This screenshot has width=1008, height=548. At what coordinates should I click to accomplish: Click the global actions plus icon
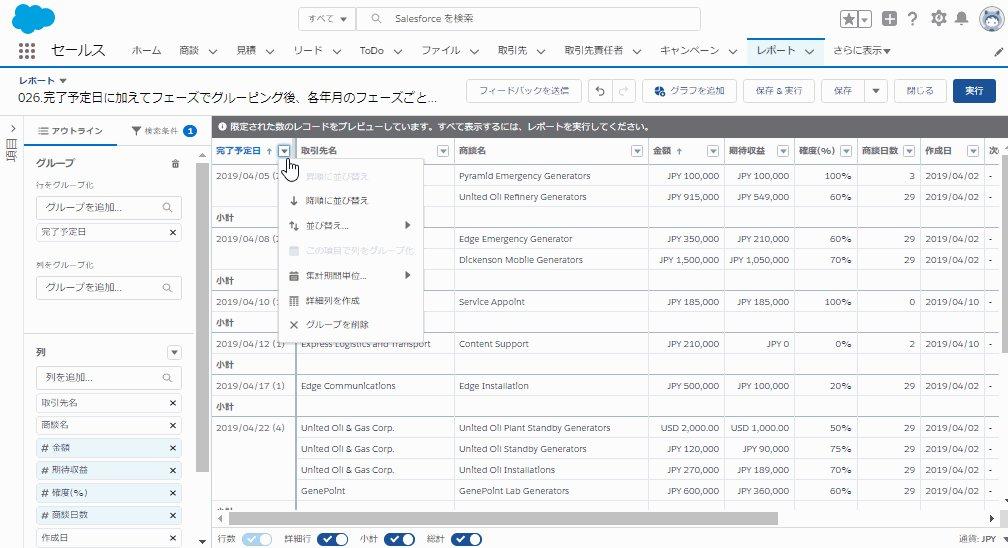pyautogui.click(x=890, y=19)
